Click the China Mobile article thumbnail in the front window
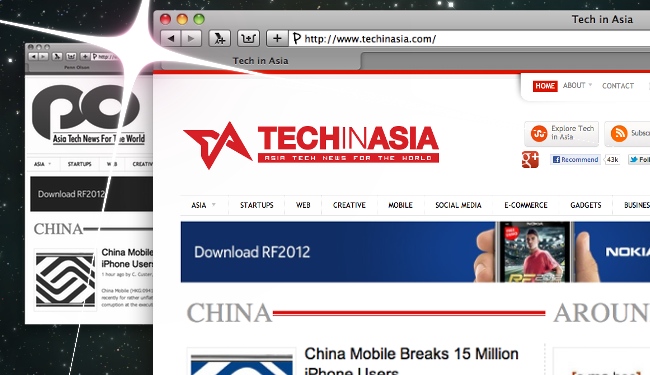This screenshot has height=375, width=650. point(242,362)
